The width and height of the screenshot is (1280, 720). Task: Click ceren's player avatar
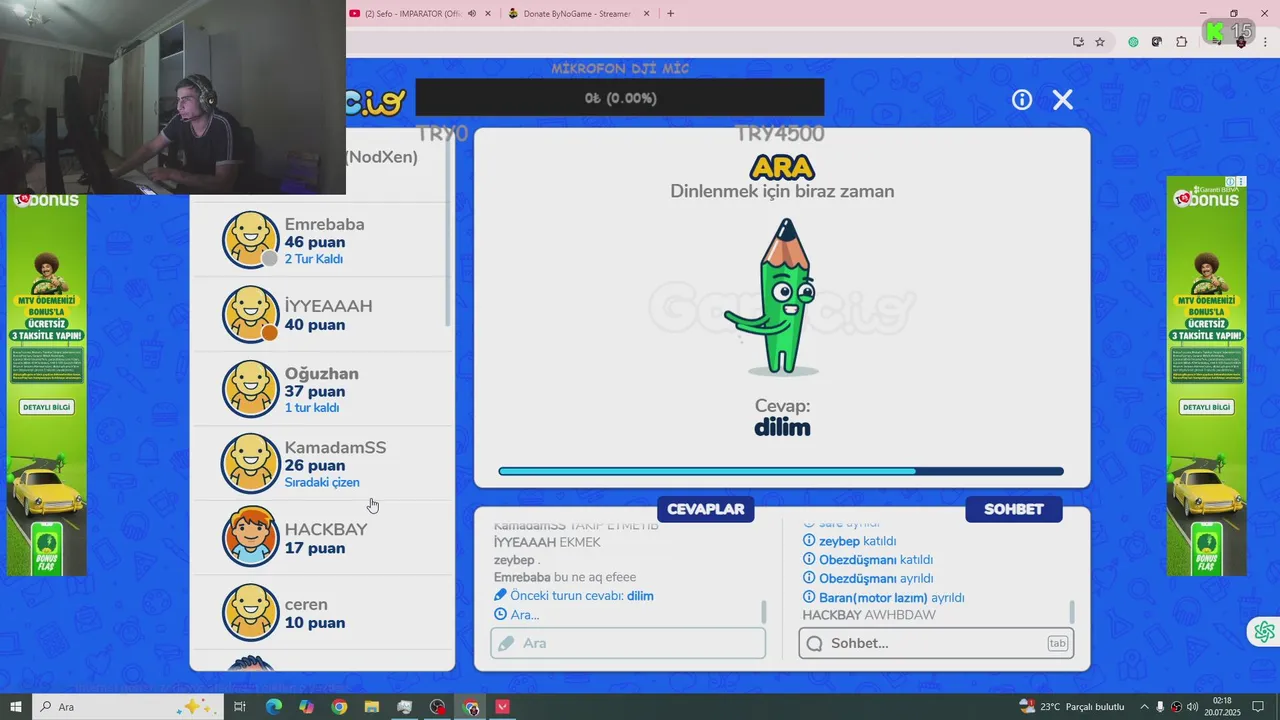[250, 612]
